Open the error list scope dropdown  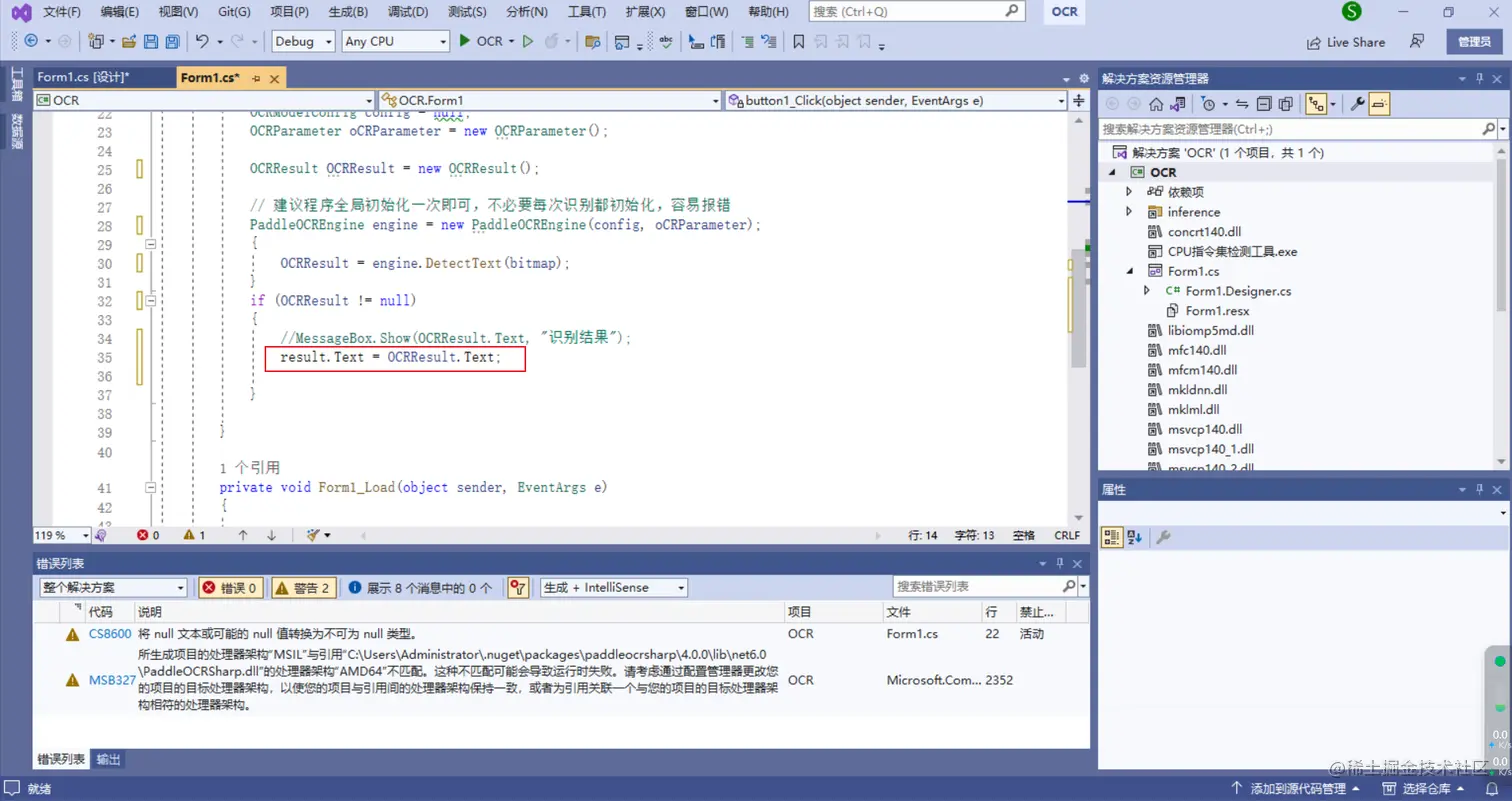[x=112, y=588]
